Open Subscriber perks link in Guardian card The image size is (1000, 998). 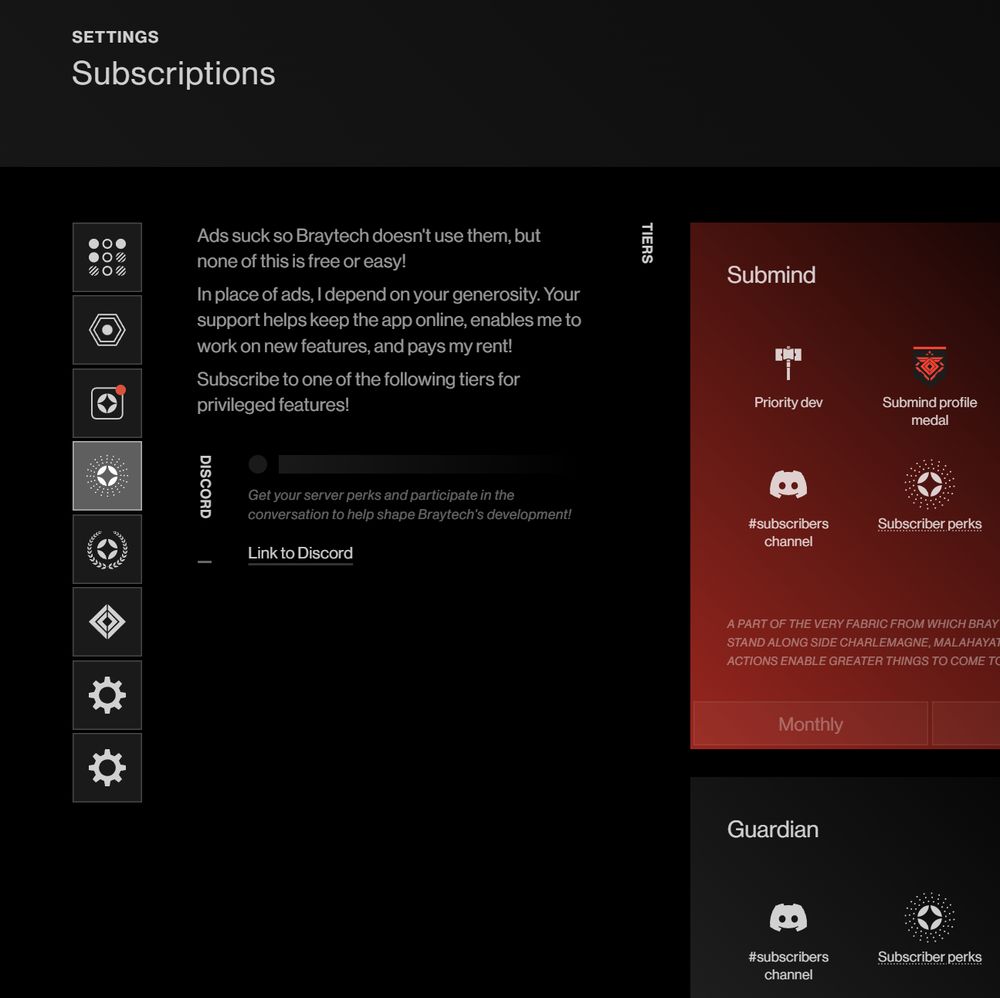click(x=929, y=957)
